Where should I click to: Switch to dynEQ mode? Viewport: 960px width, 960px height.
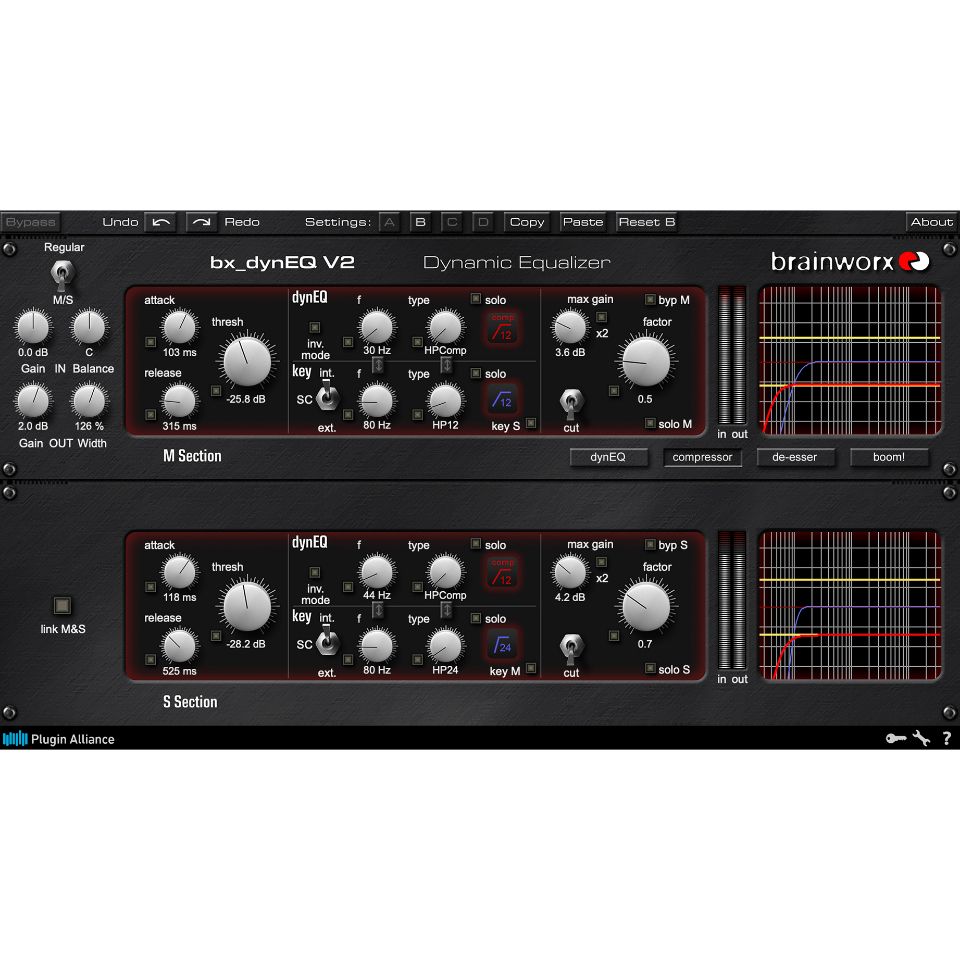(x=608, y=457)
